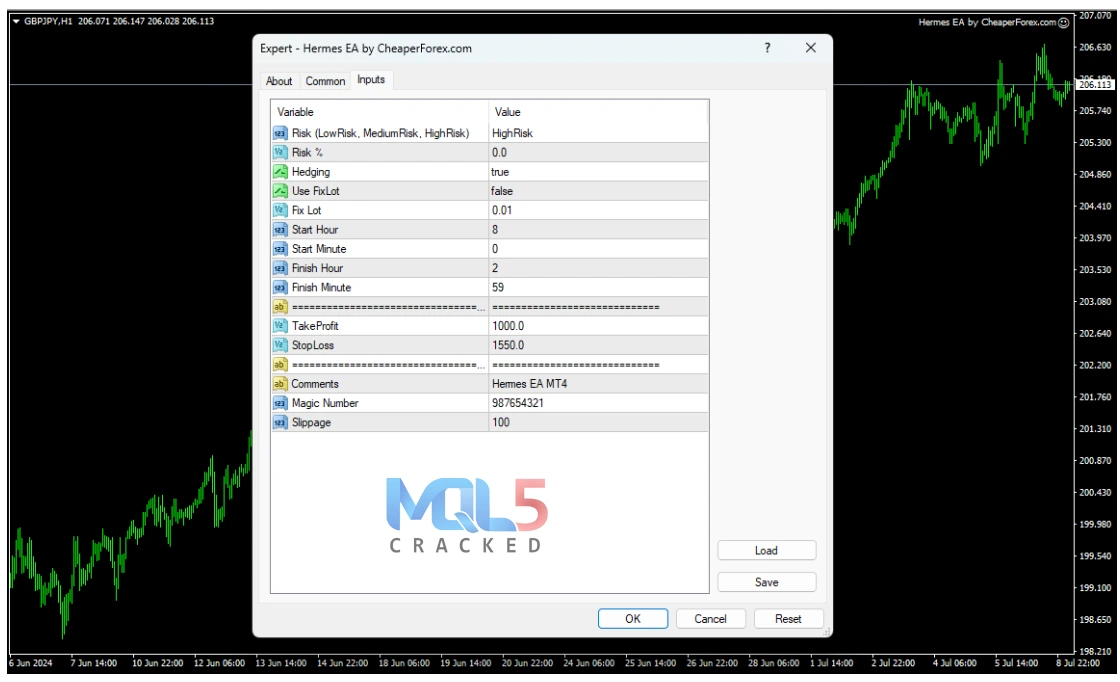The height and width of the screenshot is (682, 1120).
Task: Select the StopLoss value 1550.0
Action: tap(599, 346)
